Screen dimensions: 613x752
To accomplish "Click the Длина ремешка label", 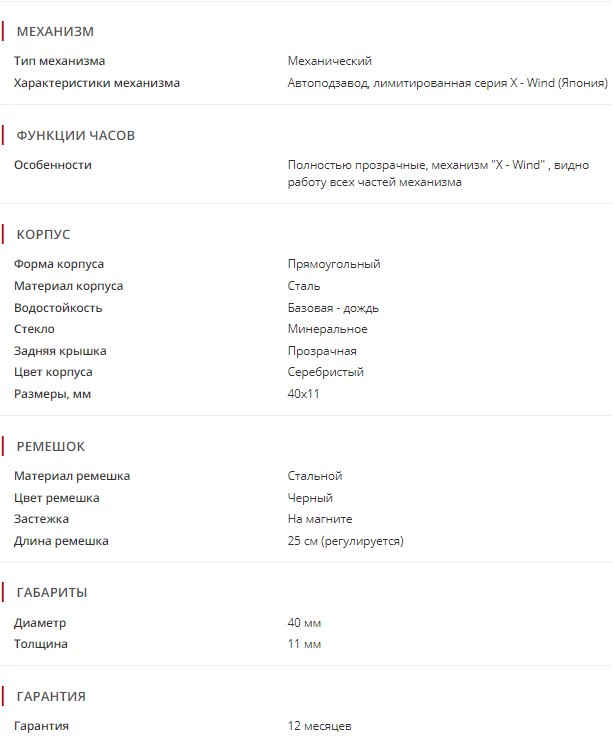I will click(61, 541).
